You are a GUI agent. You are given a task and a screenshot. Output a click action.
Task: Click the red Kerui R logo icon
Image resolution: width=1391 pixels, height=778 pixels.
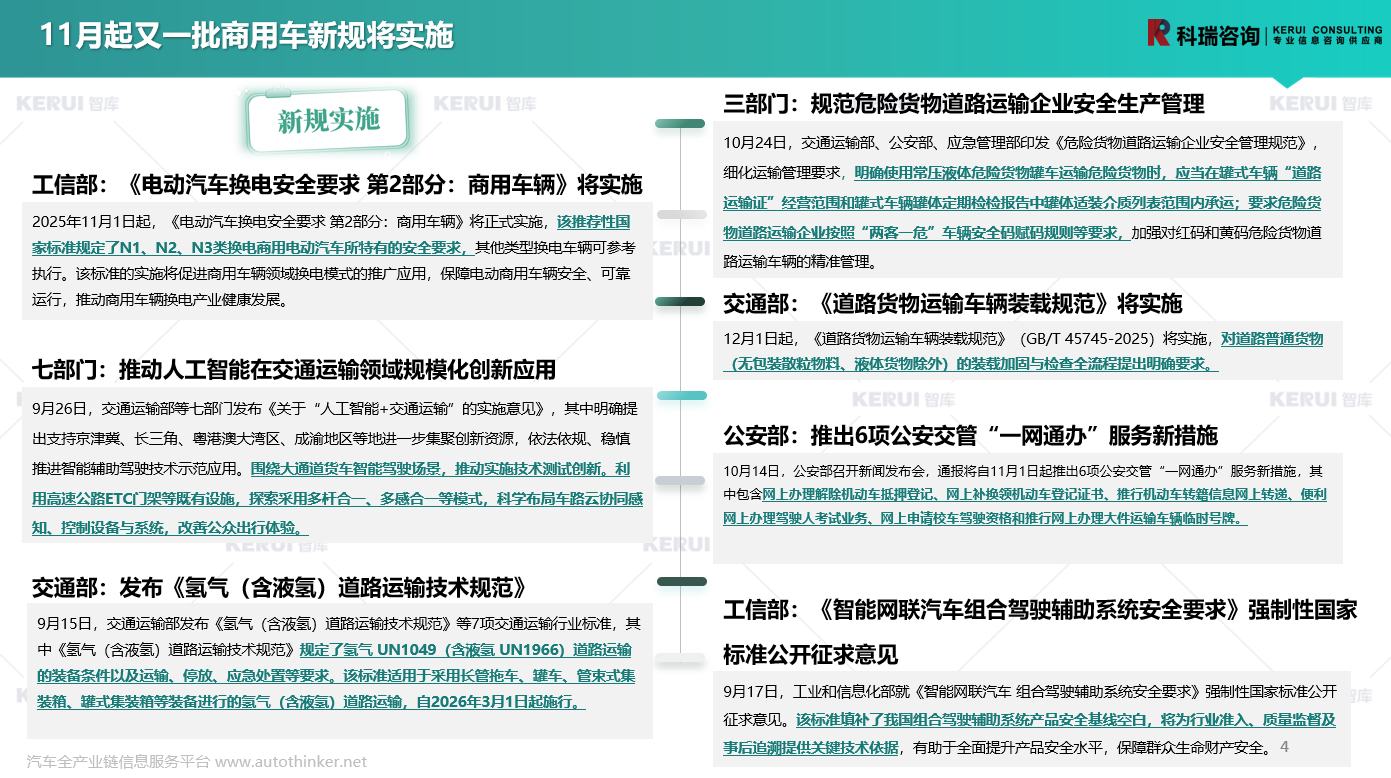pos(1158,34)
